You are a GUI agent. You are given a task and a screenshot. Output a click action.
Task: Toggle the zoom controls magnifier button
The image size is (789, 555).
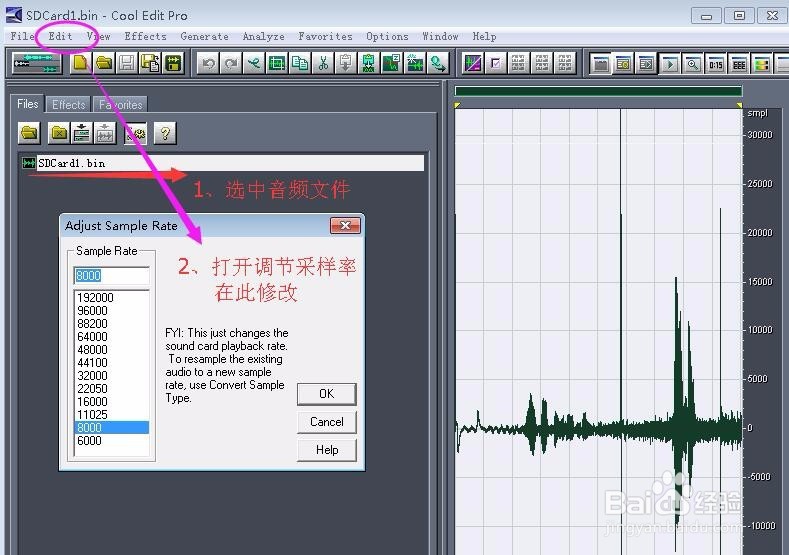tap(693, 64)
